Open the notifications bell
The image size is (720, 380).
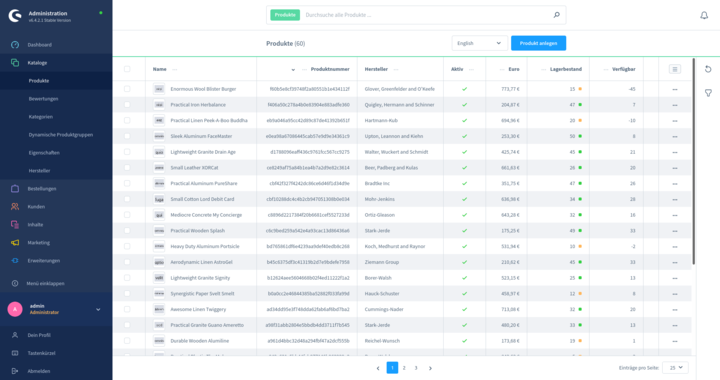[x=703, y=15]
